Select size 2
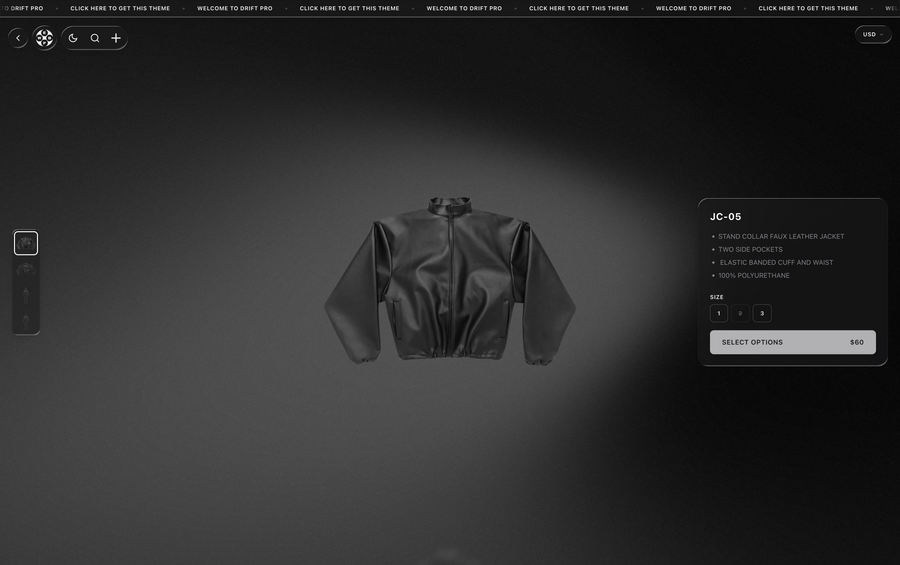900x565 pixels. point(740,313)
